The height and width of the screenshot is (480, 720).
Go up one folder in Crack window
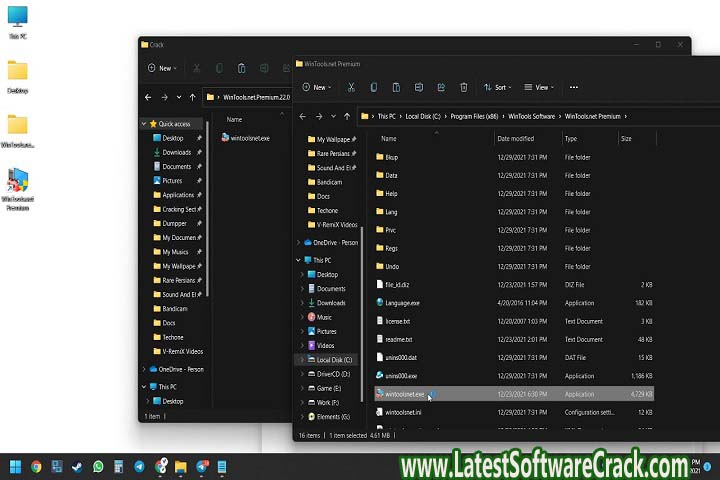click(x=192, y=97)
